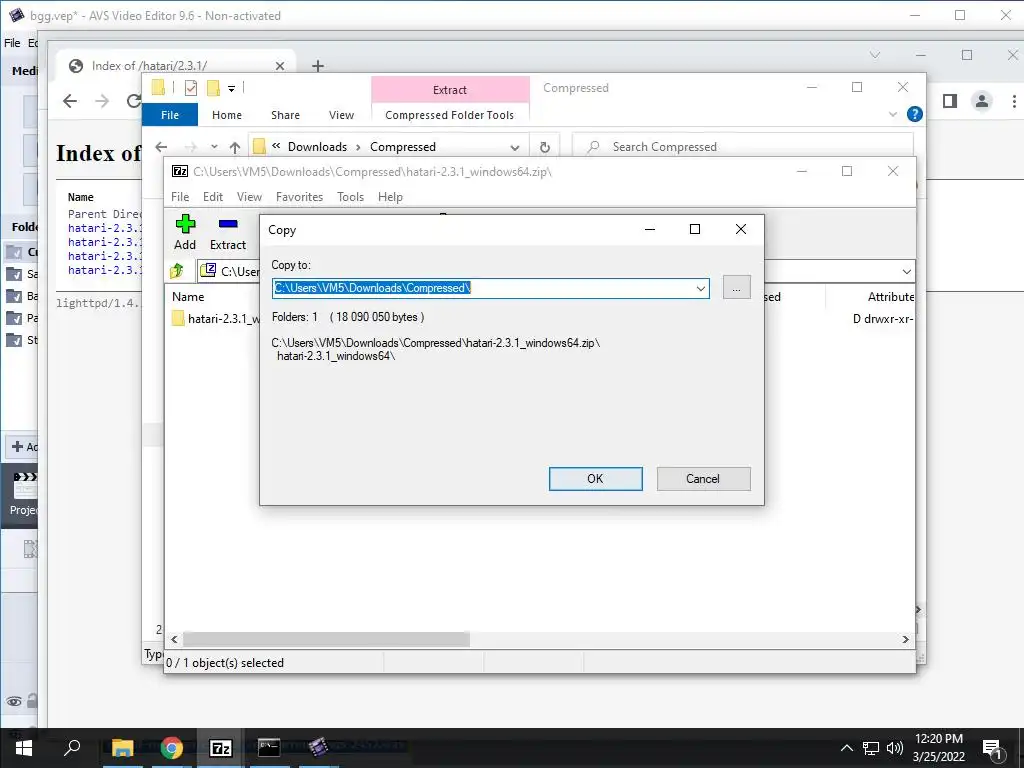Switch to the Home ribbon tab in Explorer
The image size is (1024, 768).
[227, 115]
